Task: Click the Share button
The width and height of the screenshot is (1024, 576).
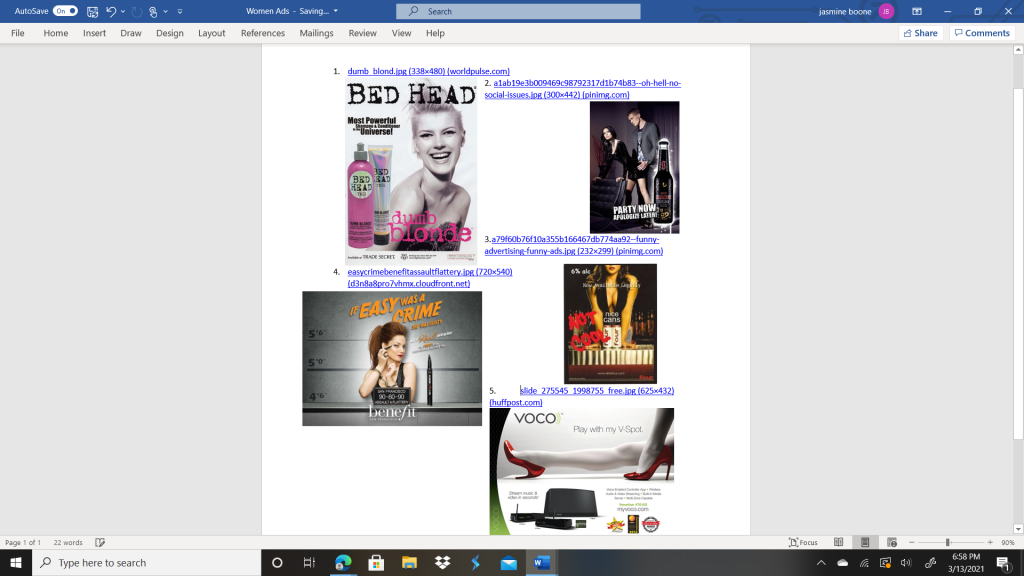Action: (x=921, y=33)
